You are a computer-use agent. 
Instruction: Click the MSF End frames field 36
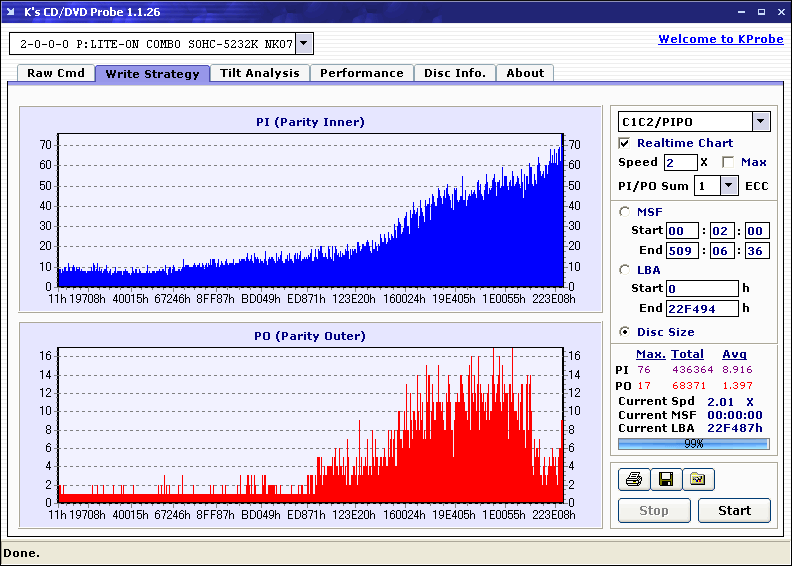(757, 250)
